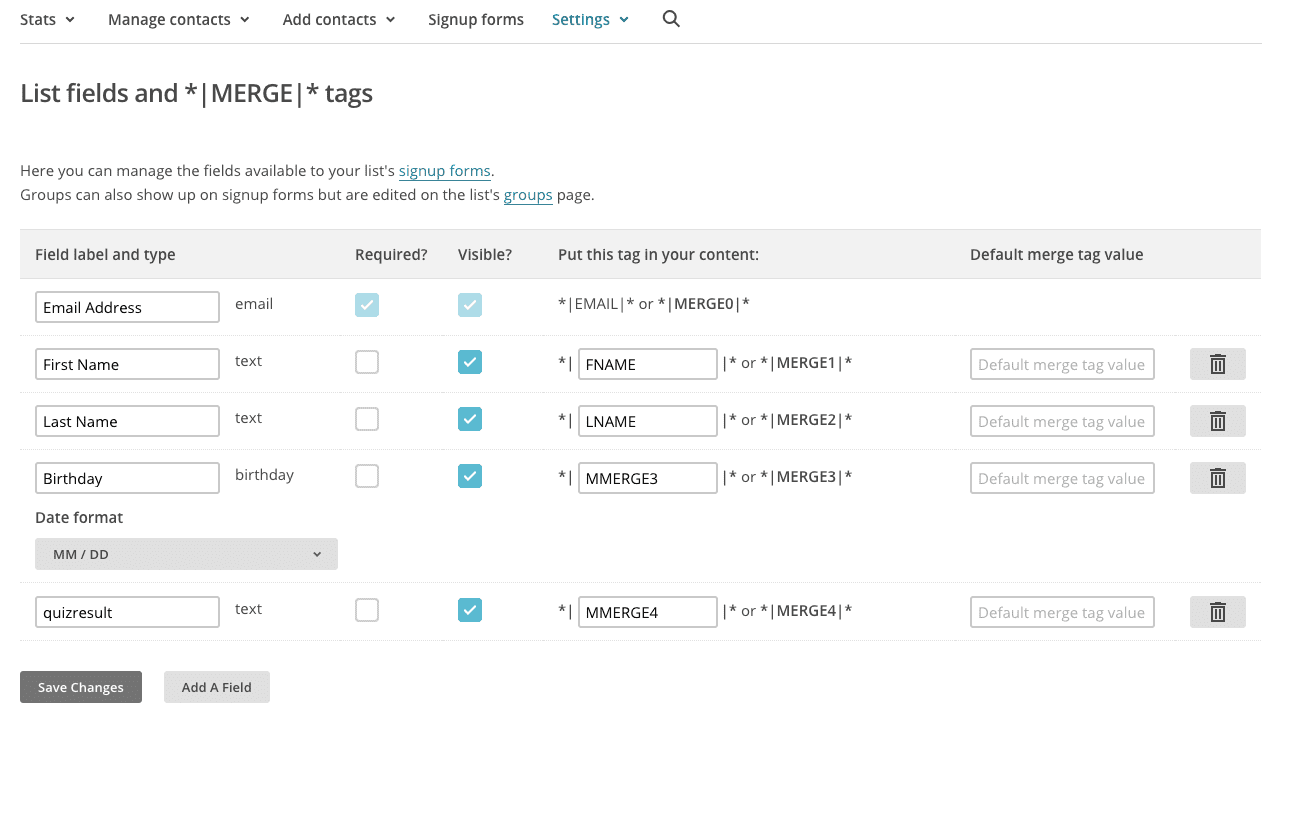The width and height of the screenshot is (1297, 818).
Task: Click the 'email' field type text
Action: pos(254,303)
